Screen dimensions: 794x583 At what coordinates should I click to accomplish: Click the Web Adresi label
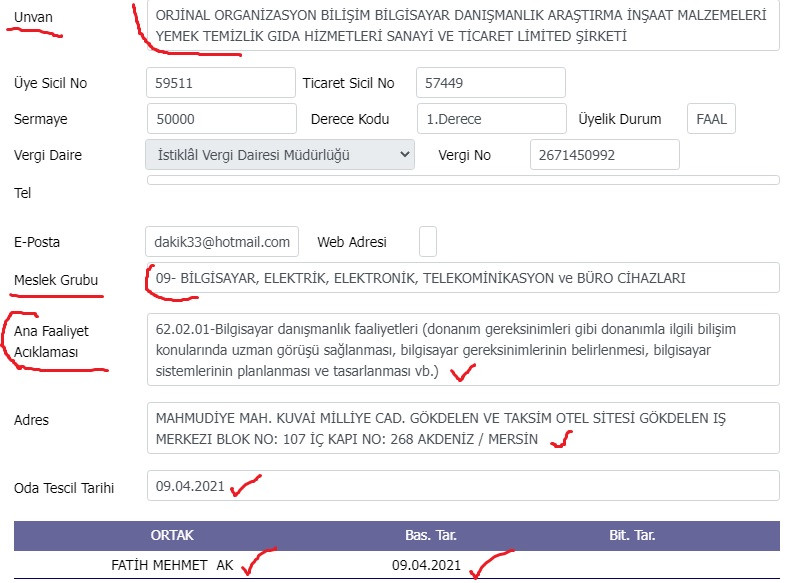coord(352,242)
